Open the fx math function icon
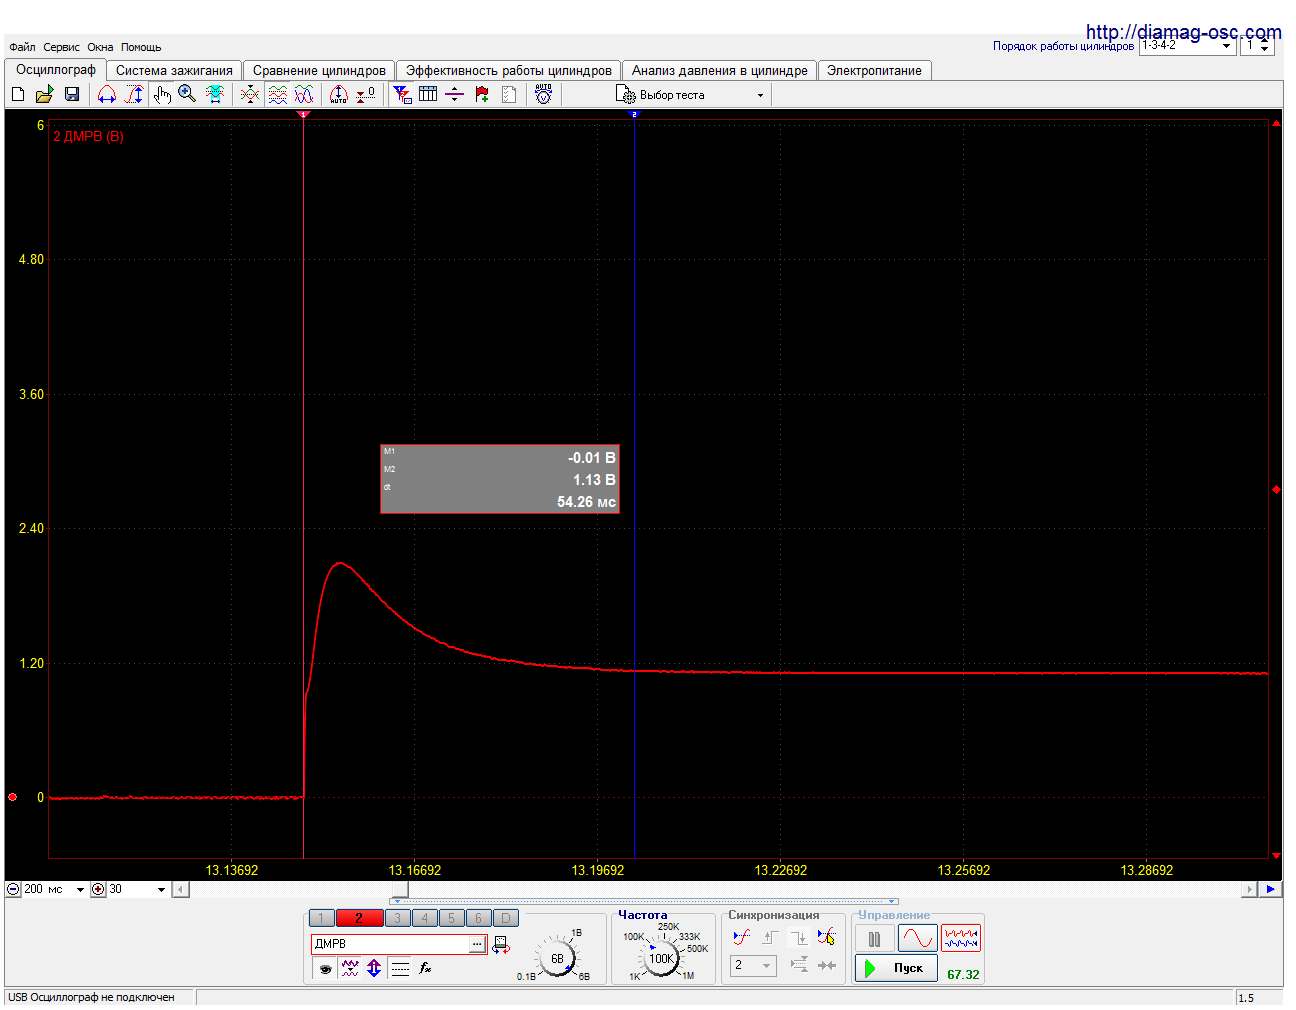Viewport: 1296px width, 1010px height. (425, 968)
